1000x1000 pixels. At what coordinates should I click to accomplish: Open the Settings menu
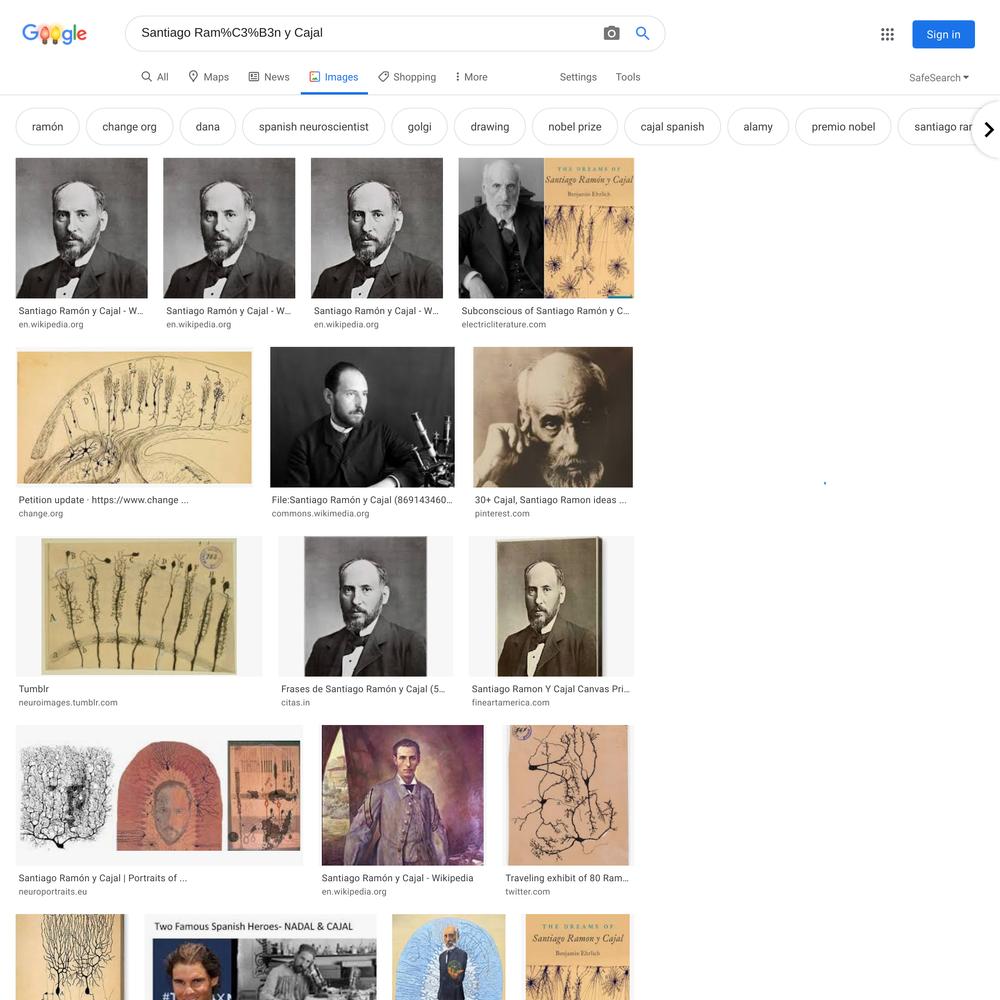click(578, 77)
